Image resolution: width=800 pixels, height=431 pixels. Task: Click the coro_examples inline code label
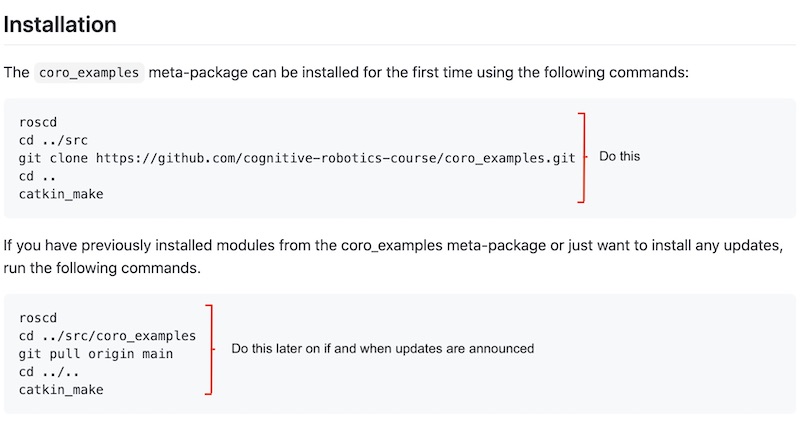pyautogui.click(x=90, y=73)
